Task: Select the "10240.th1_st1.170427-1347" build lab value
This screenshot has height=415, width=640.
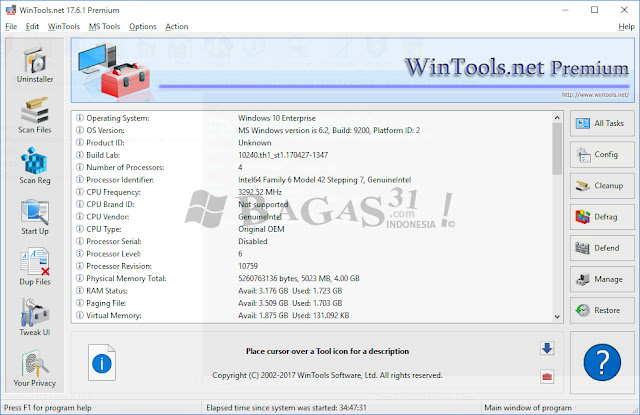Action: tap(283, 155)
